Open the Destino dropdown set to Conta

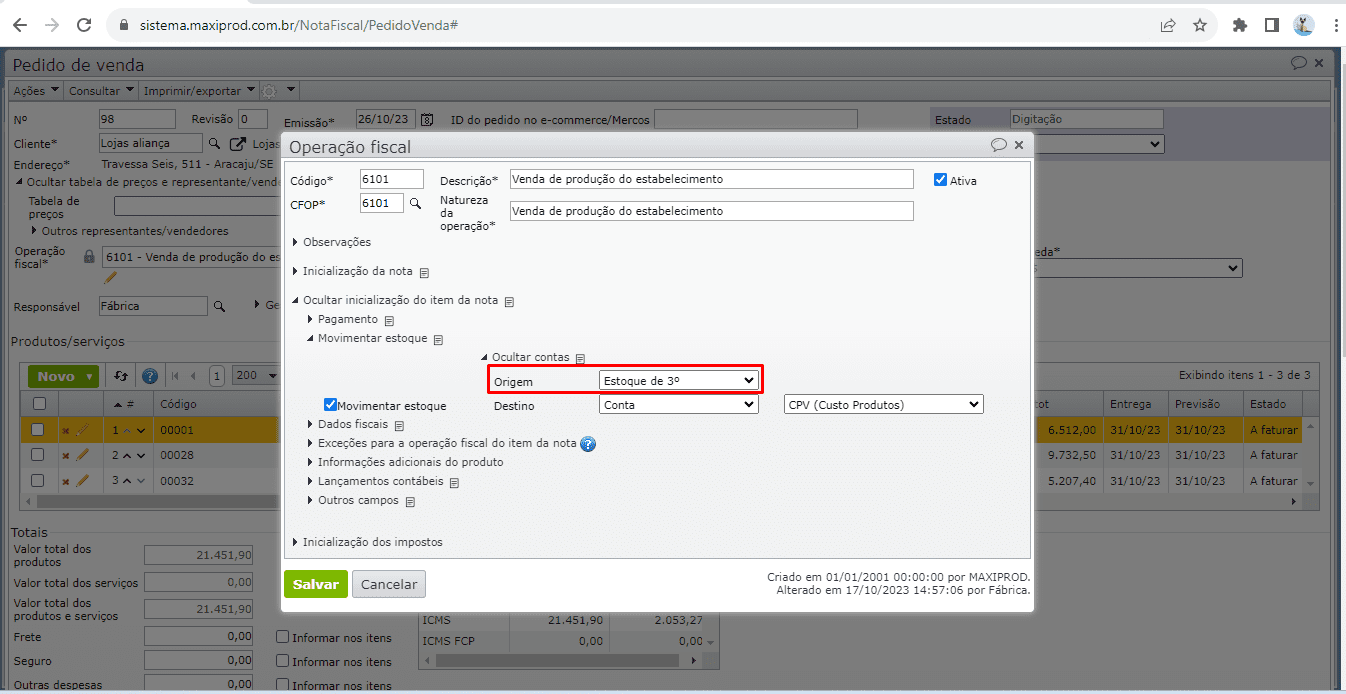click(x=678, y=404)
